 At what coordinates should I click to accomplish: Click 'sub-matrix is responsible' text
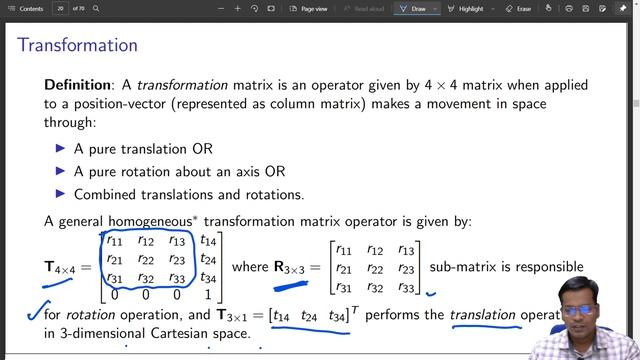tap(507, 267)
